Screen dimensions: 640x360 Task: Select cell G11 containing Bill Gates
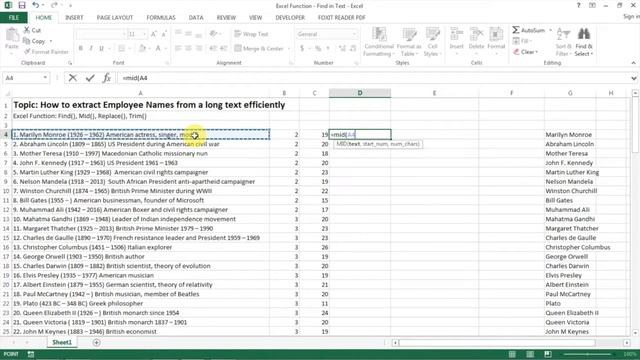(x=570, y=200)
